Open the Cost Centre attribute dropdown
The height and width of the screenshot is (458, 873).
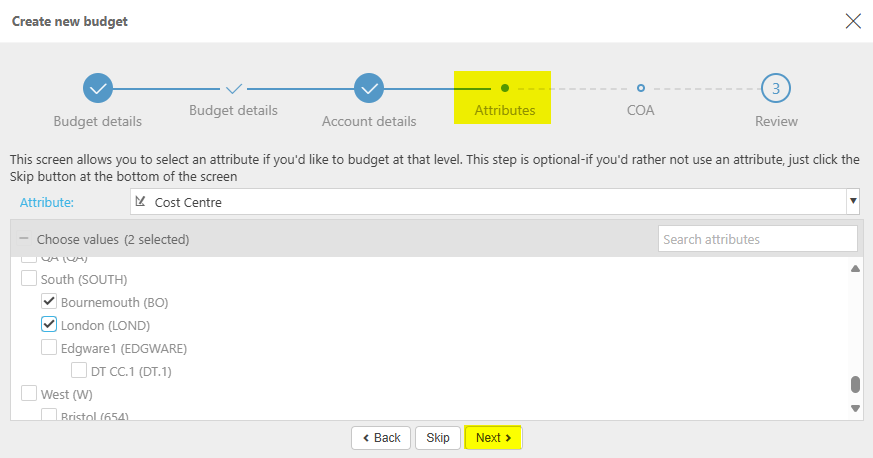(853, 202)
